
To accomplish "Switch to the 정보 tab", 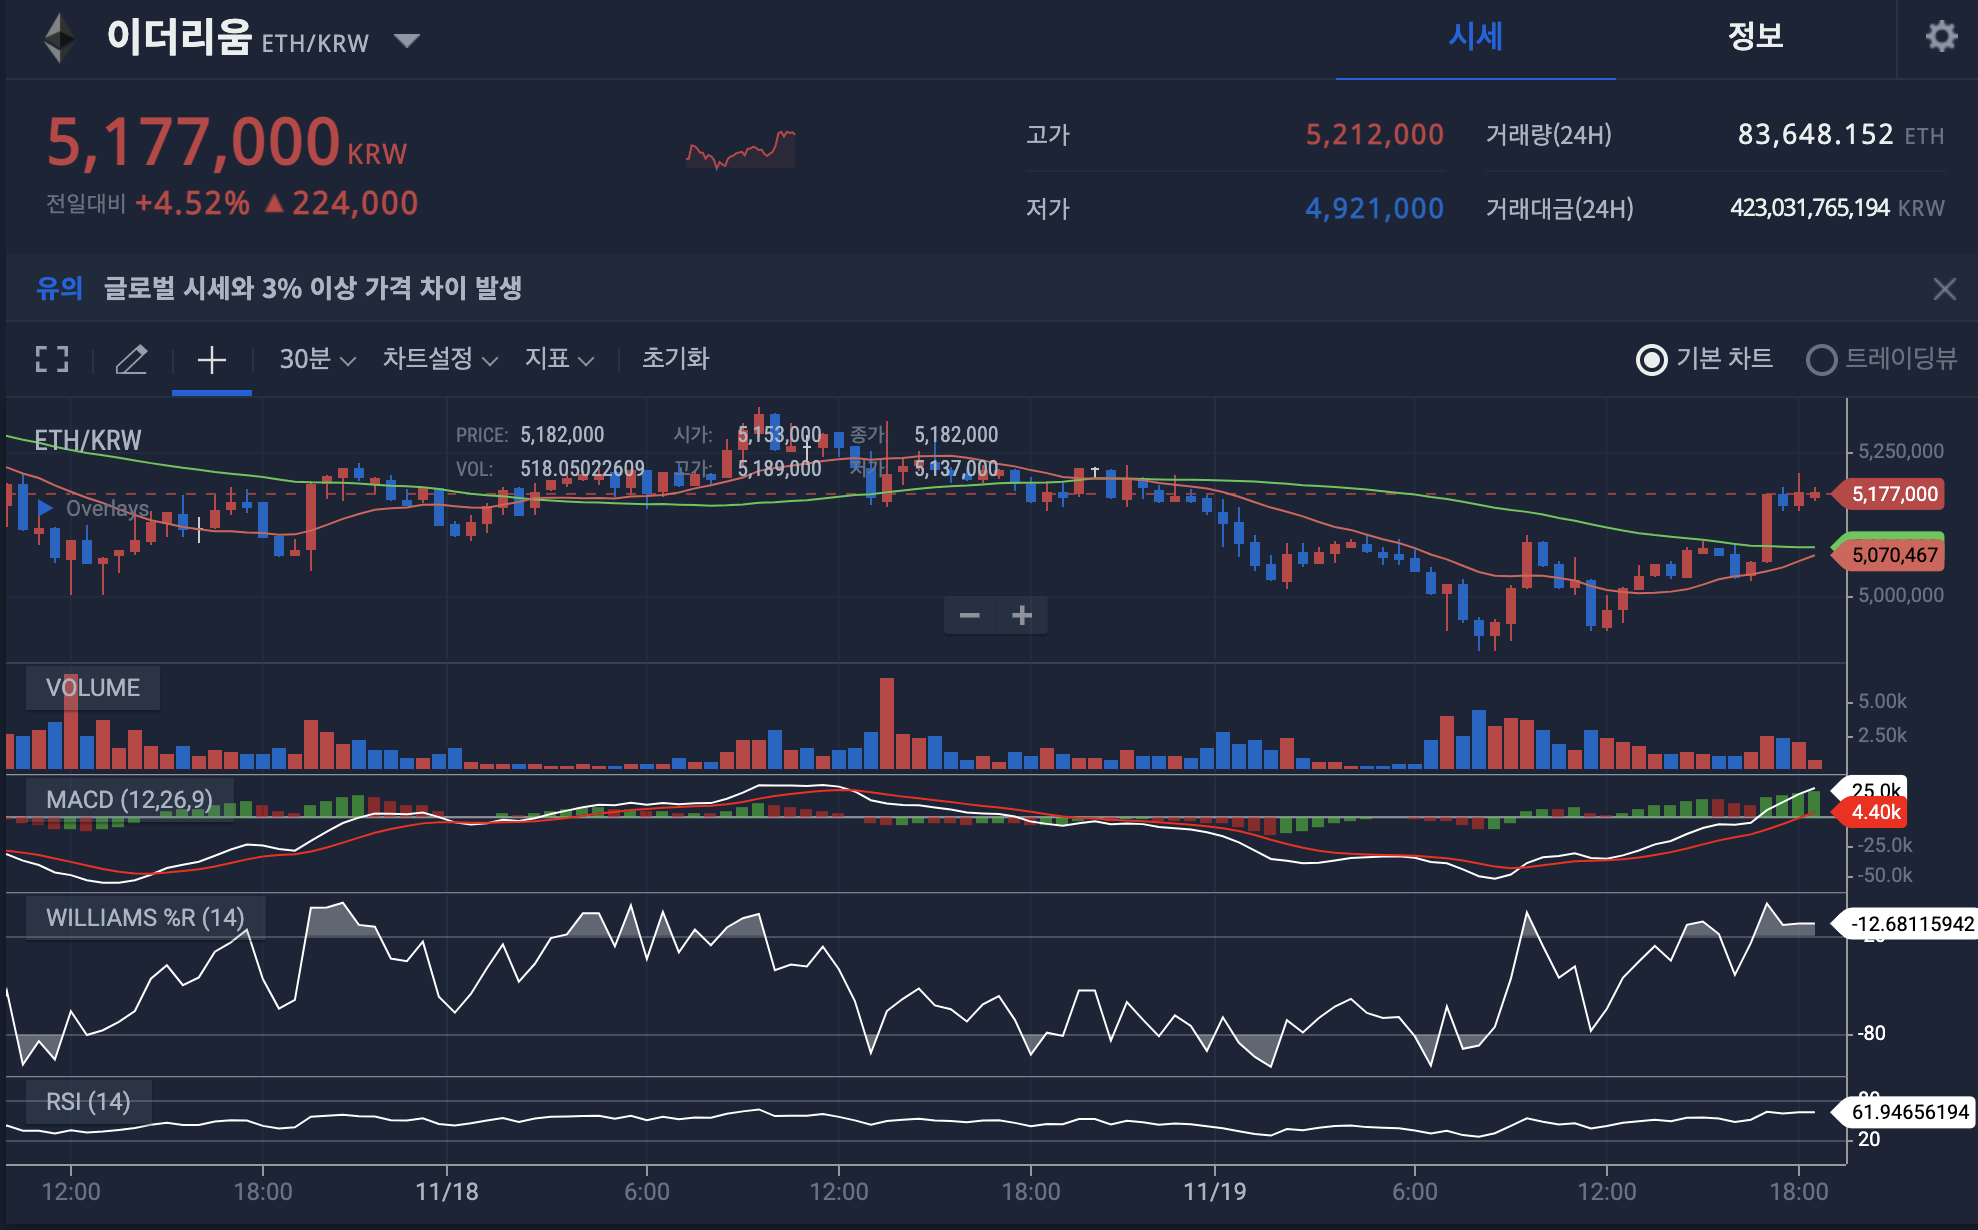I will pos(1755,37).
